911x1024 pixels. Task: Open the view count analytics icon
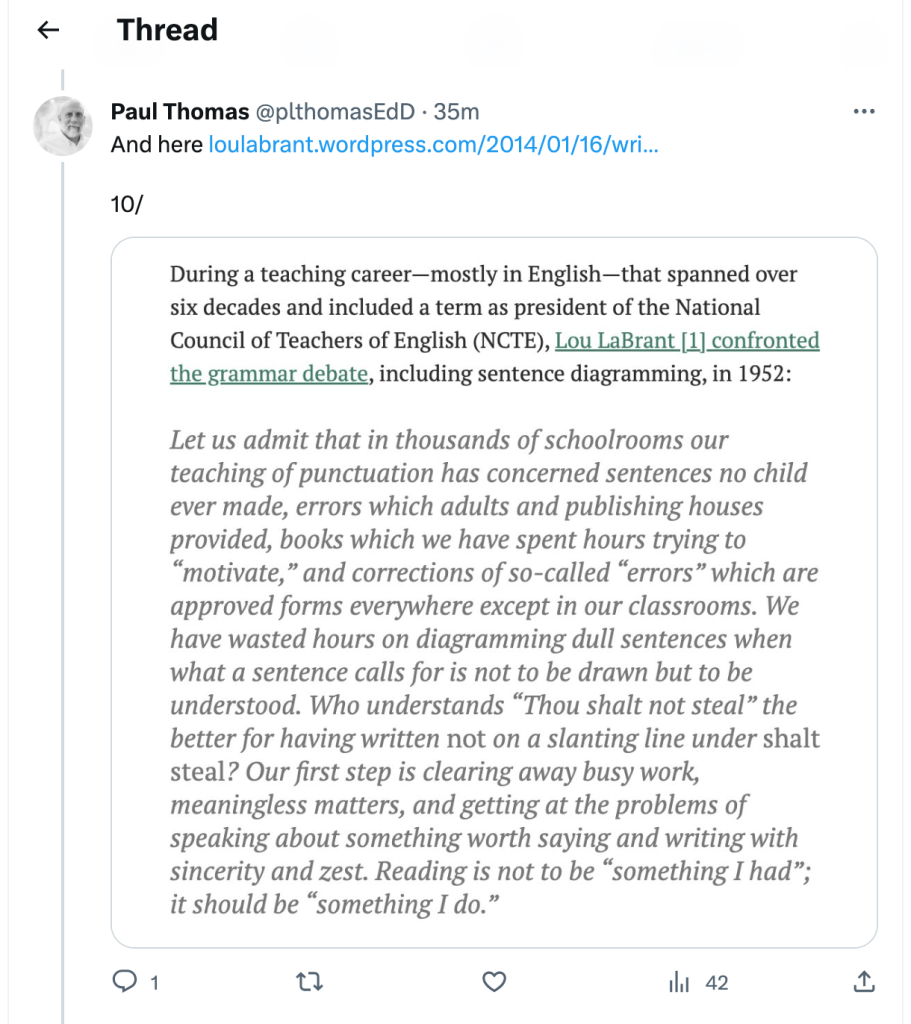tap(680, 983)
